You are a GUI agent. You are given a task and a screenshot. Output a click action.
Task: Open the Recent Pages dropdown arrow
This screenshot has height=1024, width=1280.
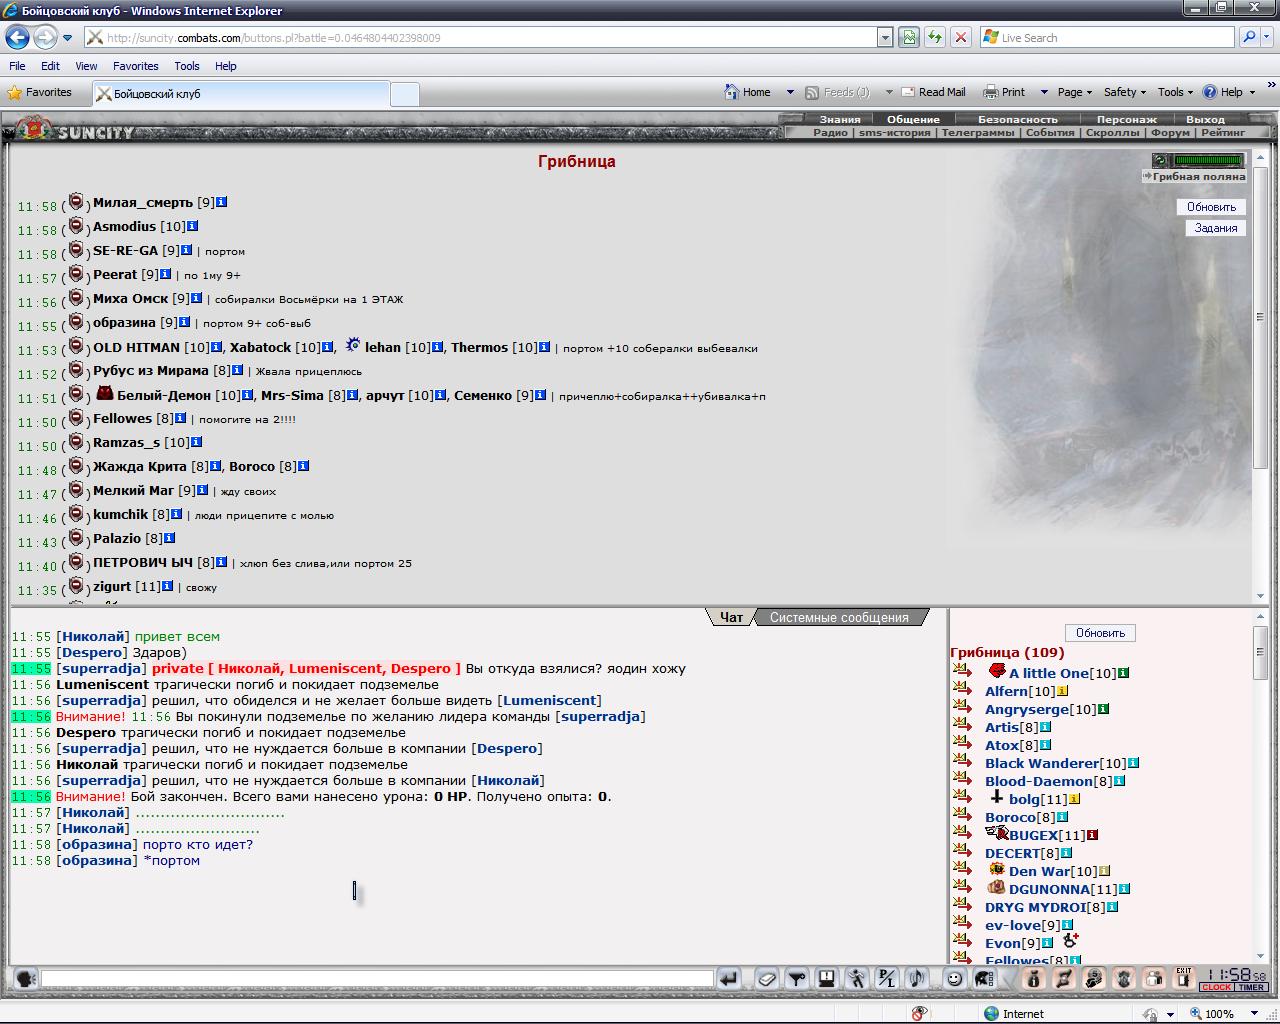point(67,38)
